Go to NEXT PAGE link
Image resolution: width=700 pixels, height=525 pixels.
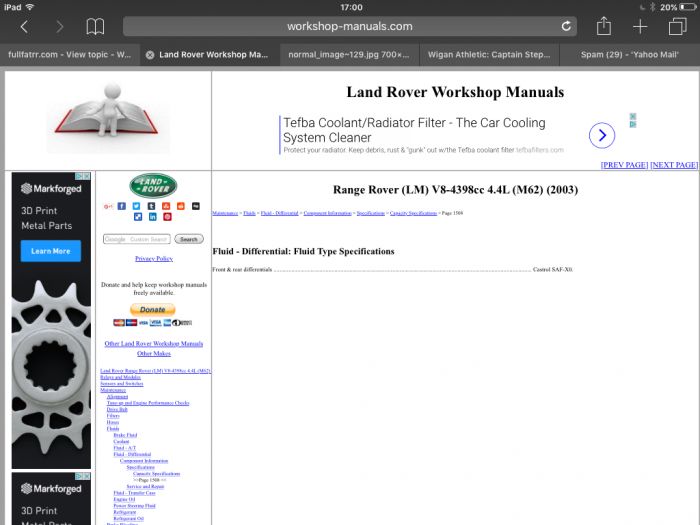[x=674, y=165]
